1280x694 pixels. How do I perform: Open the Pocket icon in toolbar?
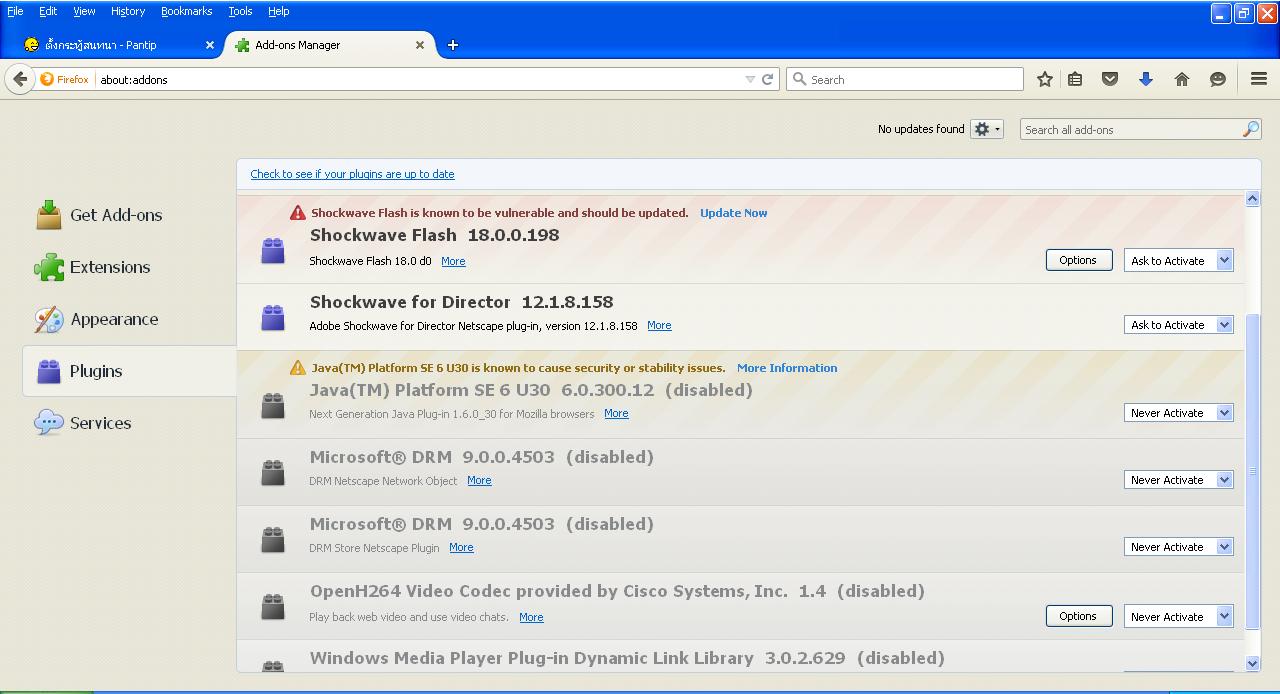1110,79
